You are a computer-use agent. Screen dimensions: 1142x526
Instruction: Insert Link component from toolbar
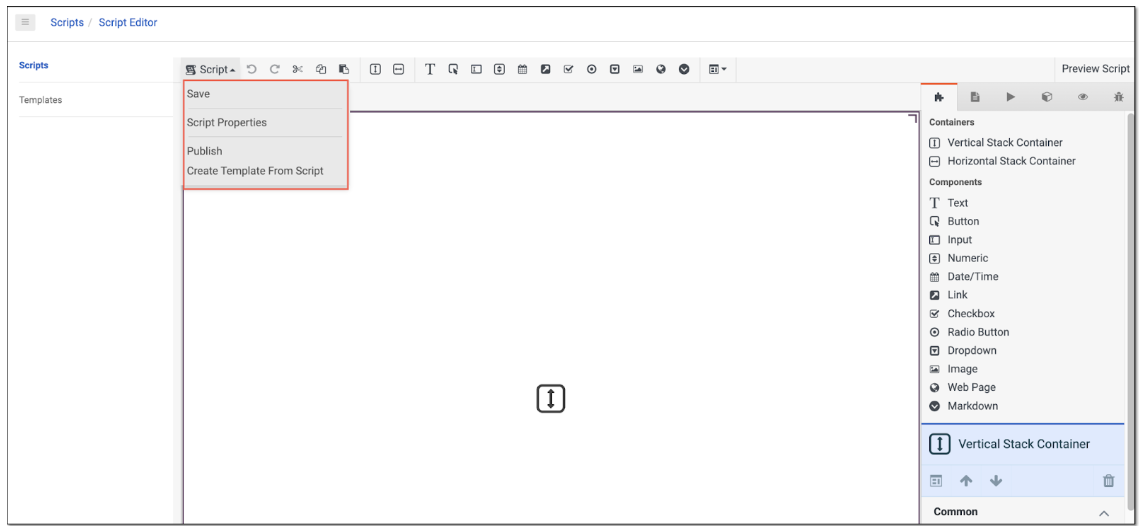click(x=545, y=69)
